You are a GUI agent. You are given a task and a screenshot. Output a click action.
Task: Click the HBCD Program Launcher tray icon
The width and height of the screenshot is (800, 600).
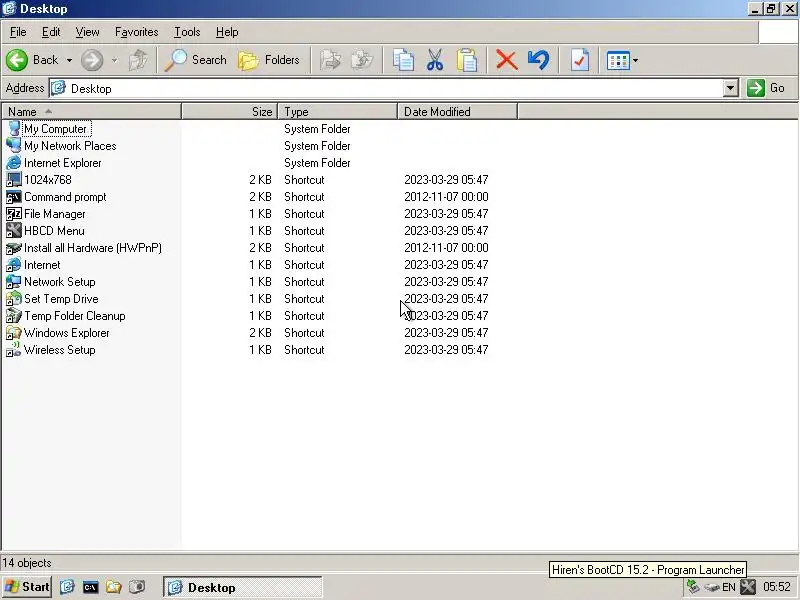click(747, 587)
